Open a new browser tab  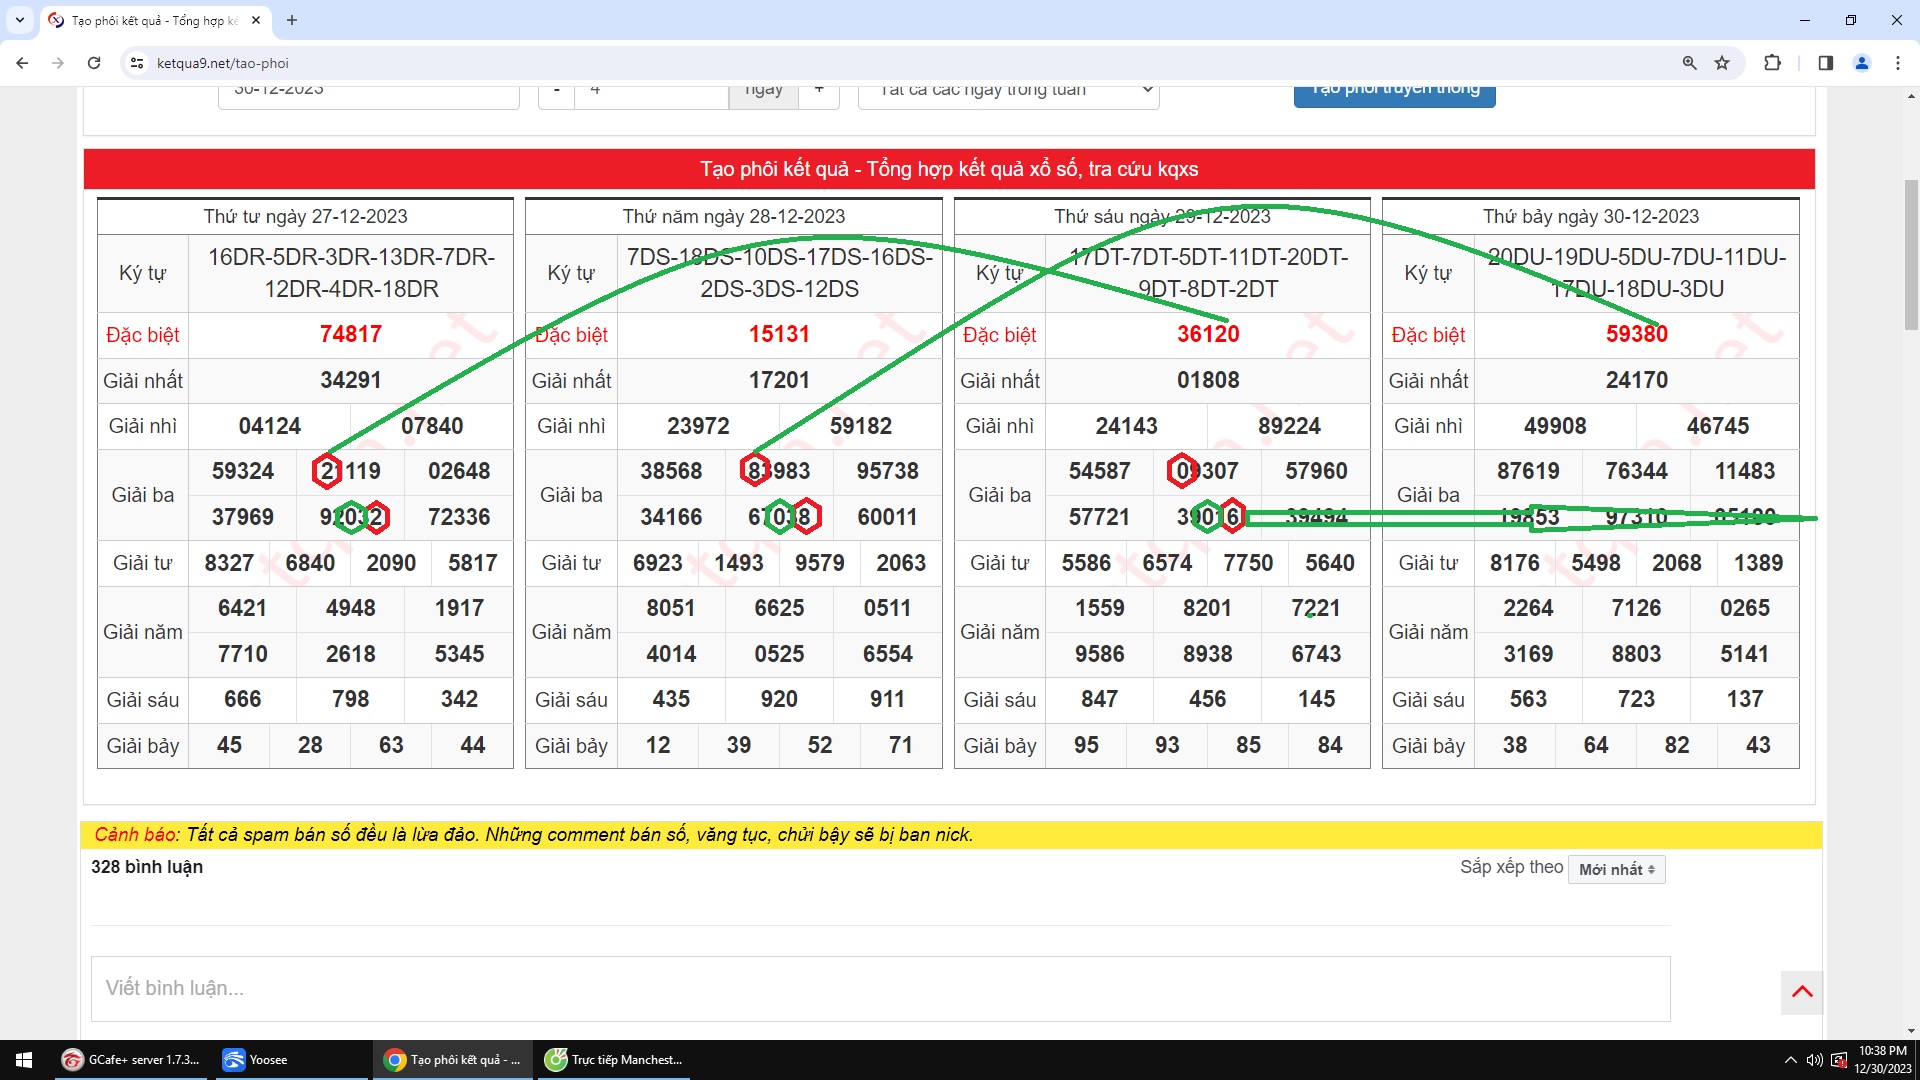292,20
